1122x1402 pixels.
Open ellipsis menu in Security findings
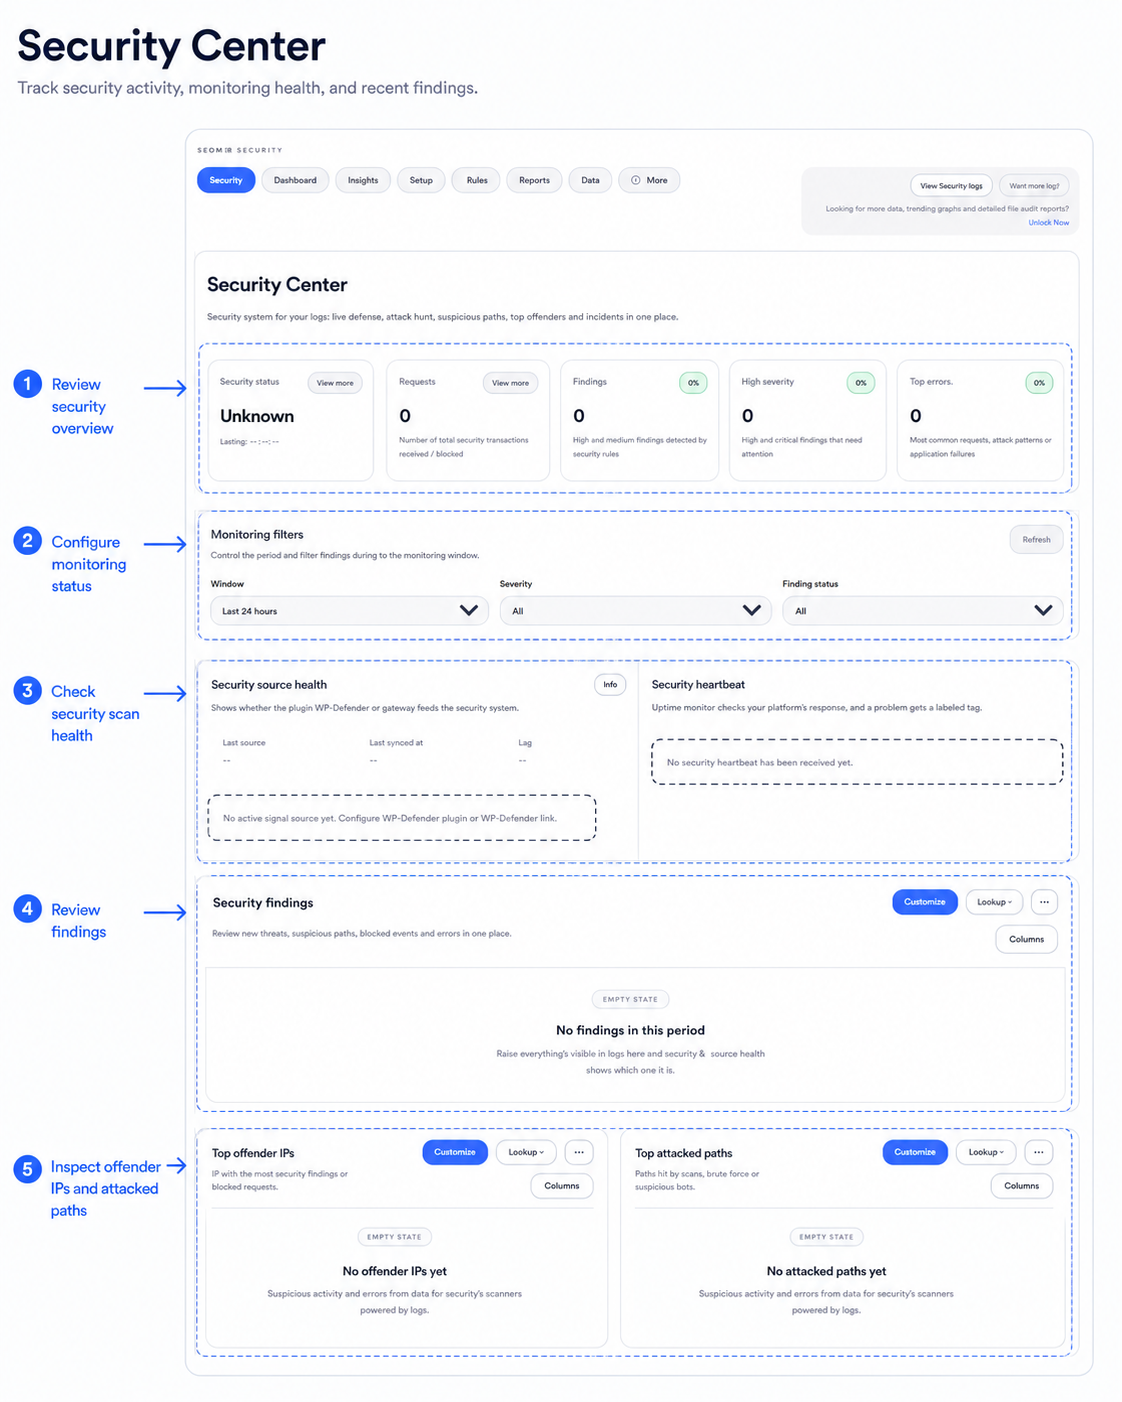pyautogui.click(x=1044, y=902)
